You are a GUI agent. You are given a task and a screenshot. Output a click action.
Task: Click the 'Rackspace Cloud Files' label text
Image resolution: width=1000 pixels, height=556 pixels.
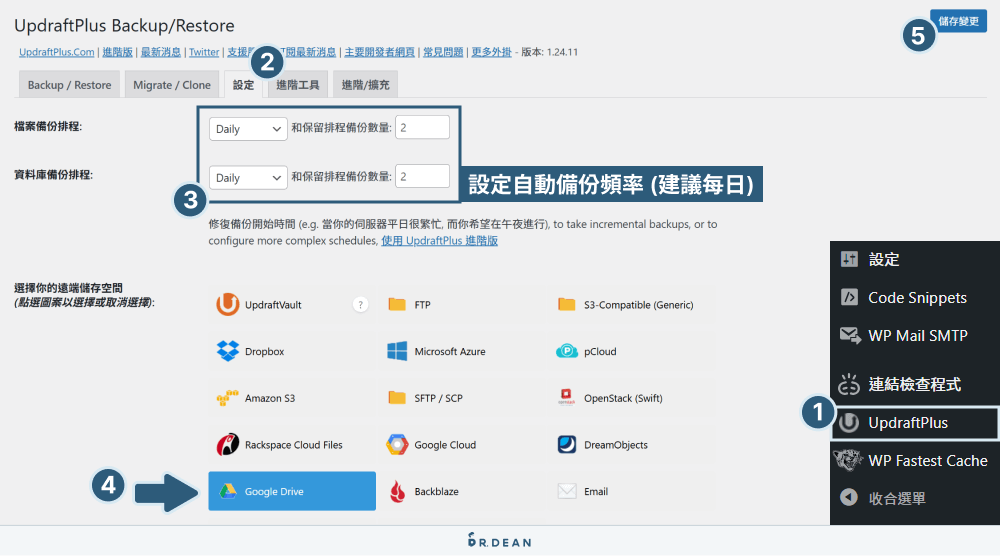(293, 445)
